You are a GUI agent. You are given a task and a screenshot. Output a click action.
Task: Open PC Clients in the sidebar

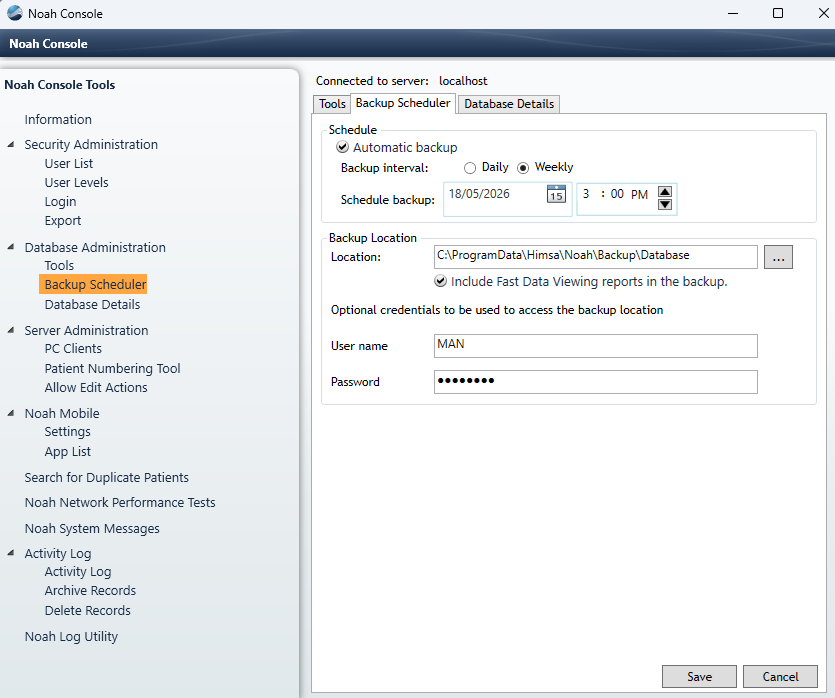[x=73, y=349]
